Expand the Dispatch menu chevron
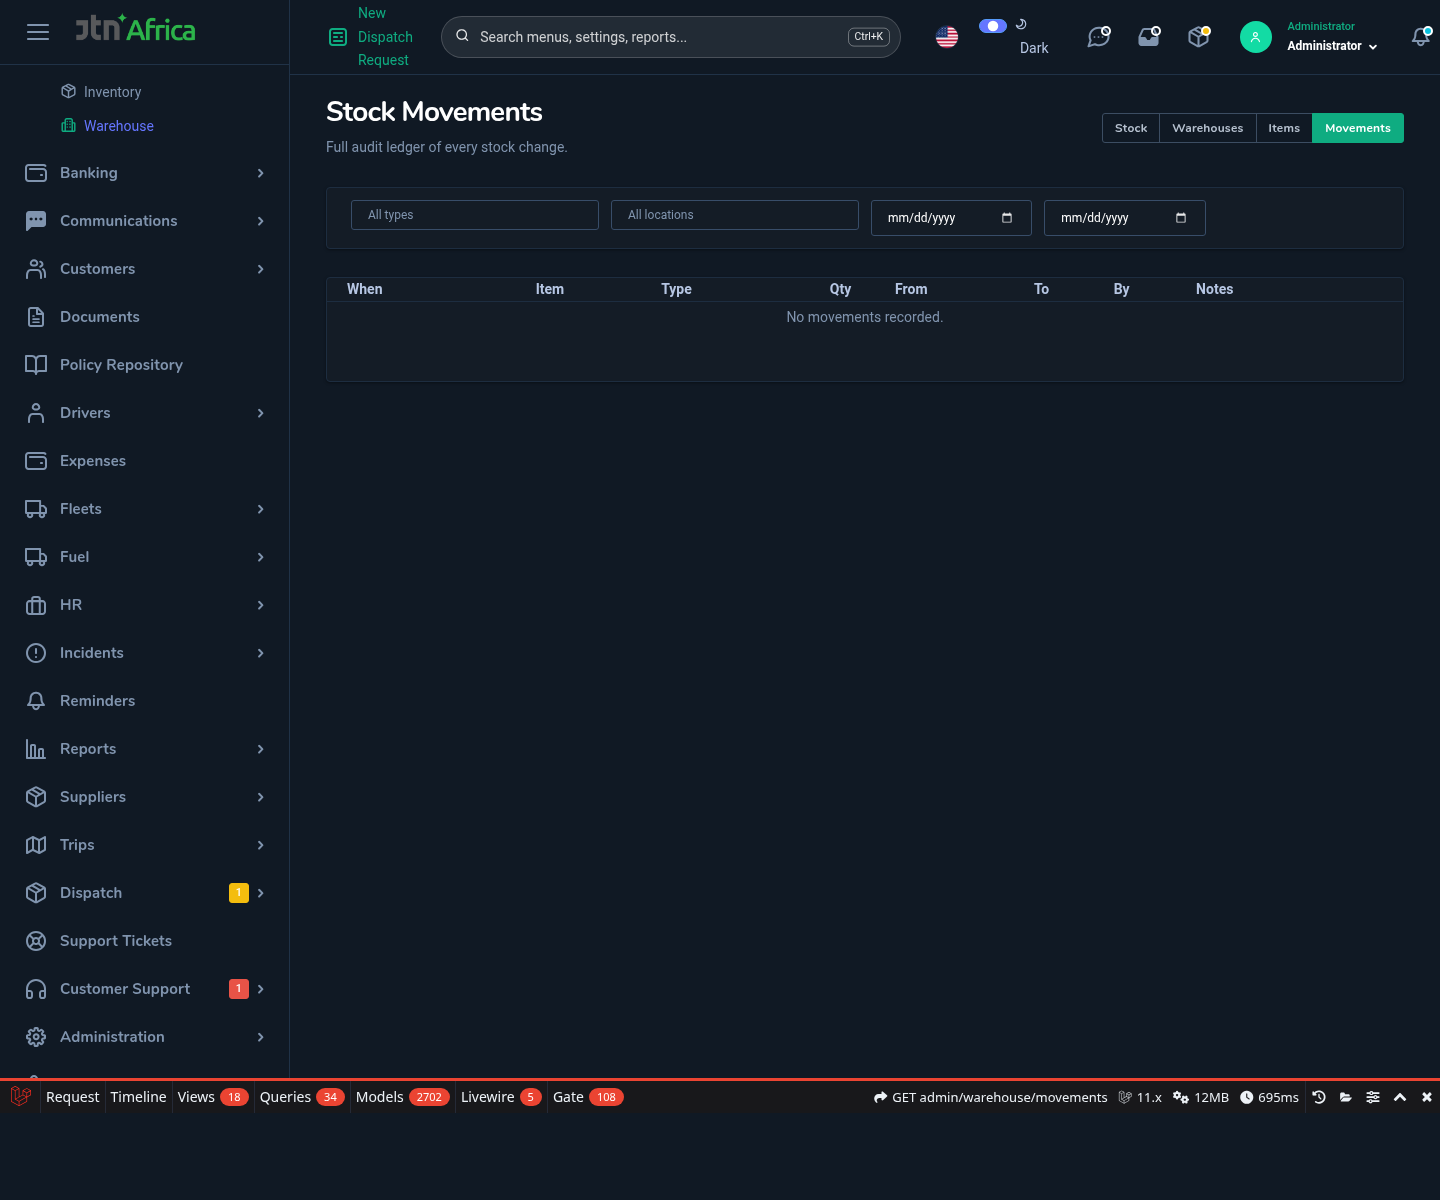 261,893
